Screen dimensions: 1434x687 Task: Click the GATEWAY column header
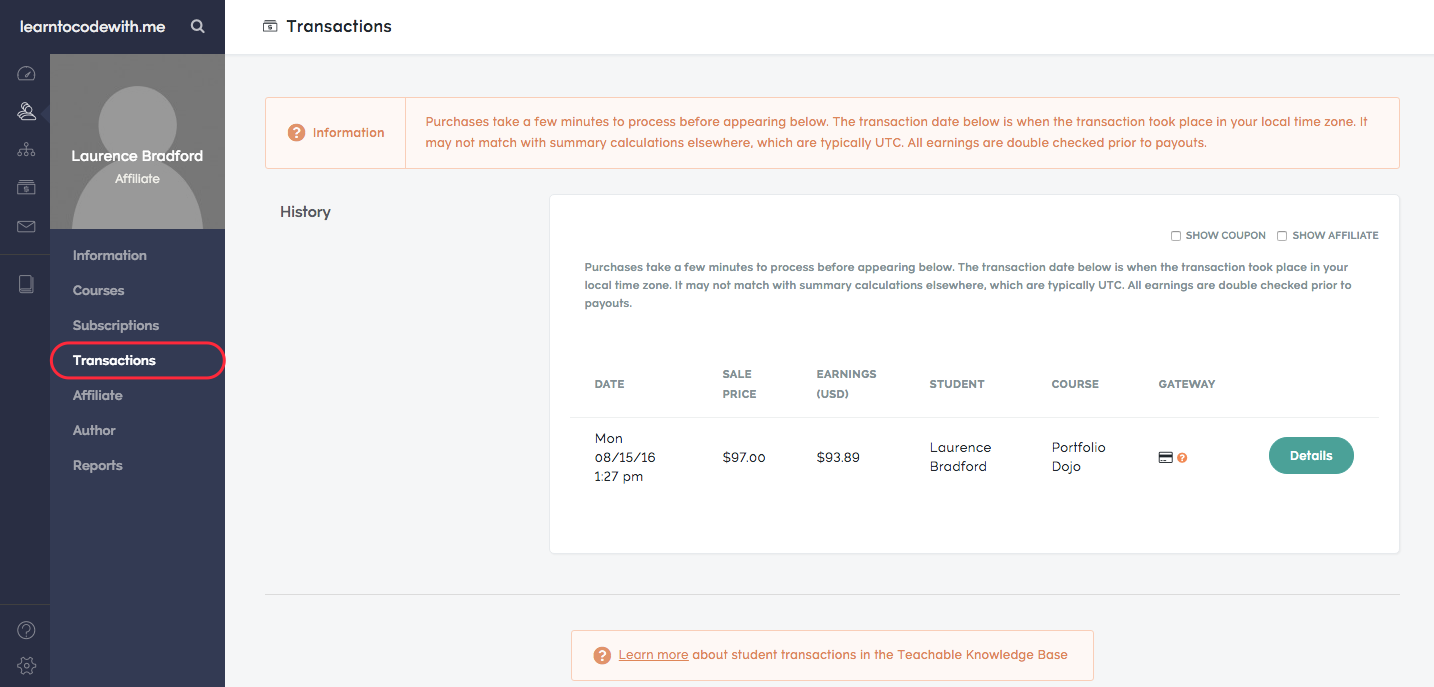pyautogui.click(x=1187, y=384)
